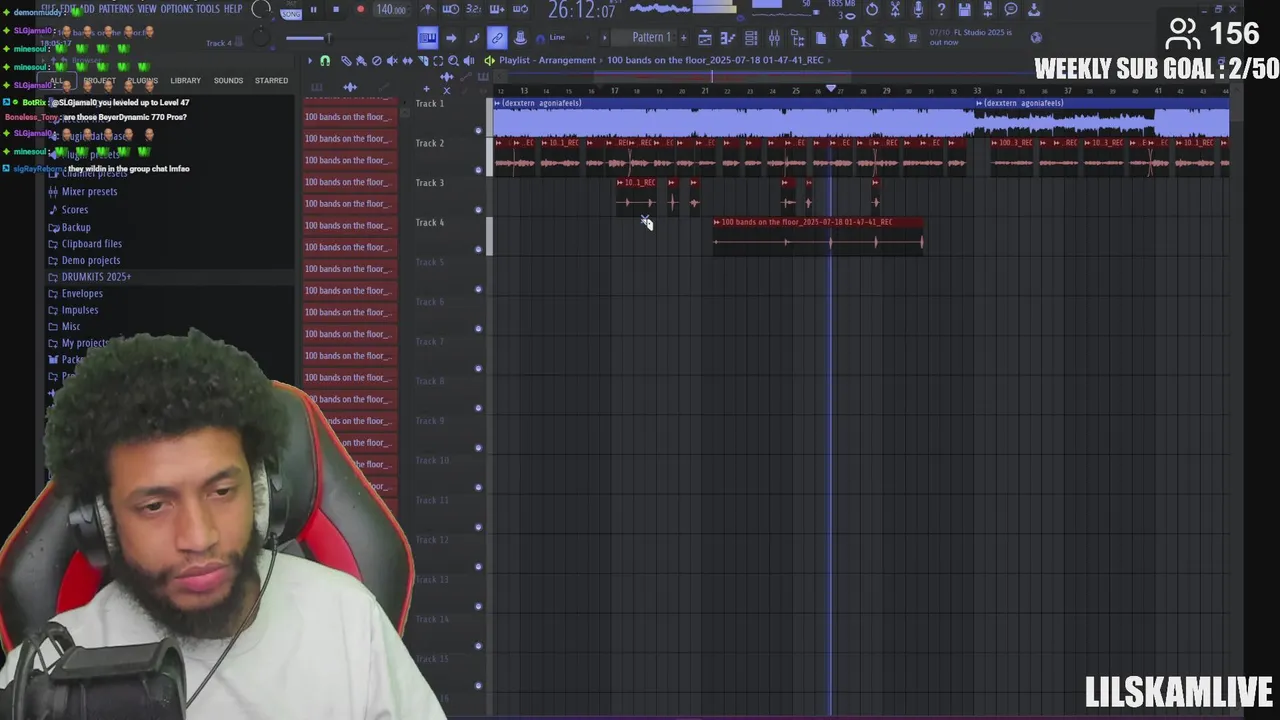Toggle mute dot for Track 8

(478, 408)
